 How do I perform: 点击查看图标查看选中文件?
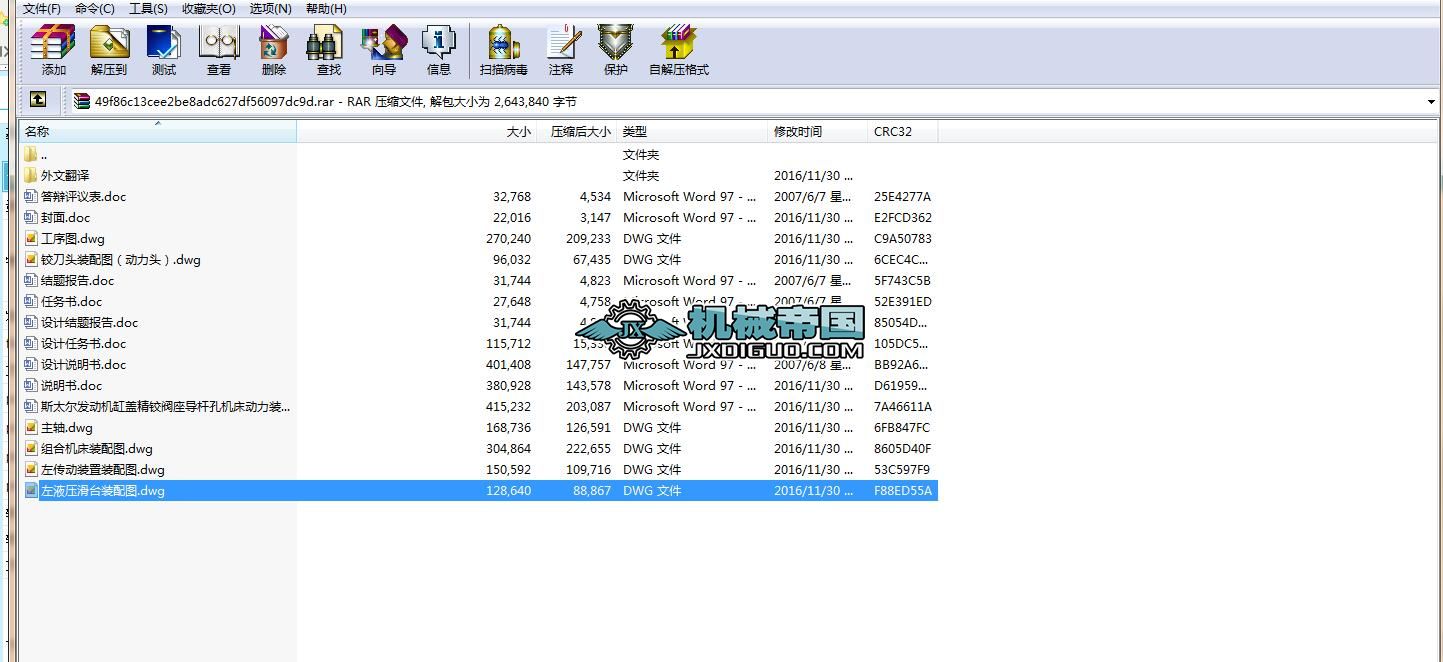coord(217,47)
